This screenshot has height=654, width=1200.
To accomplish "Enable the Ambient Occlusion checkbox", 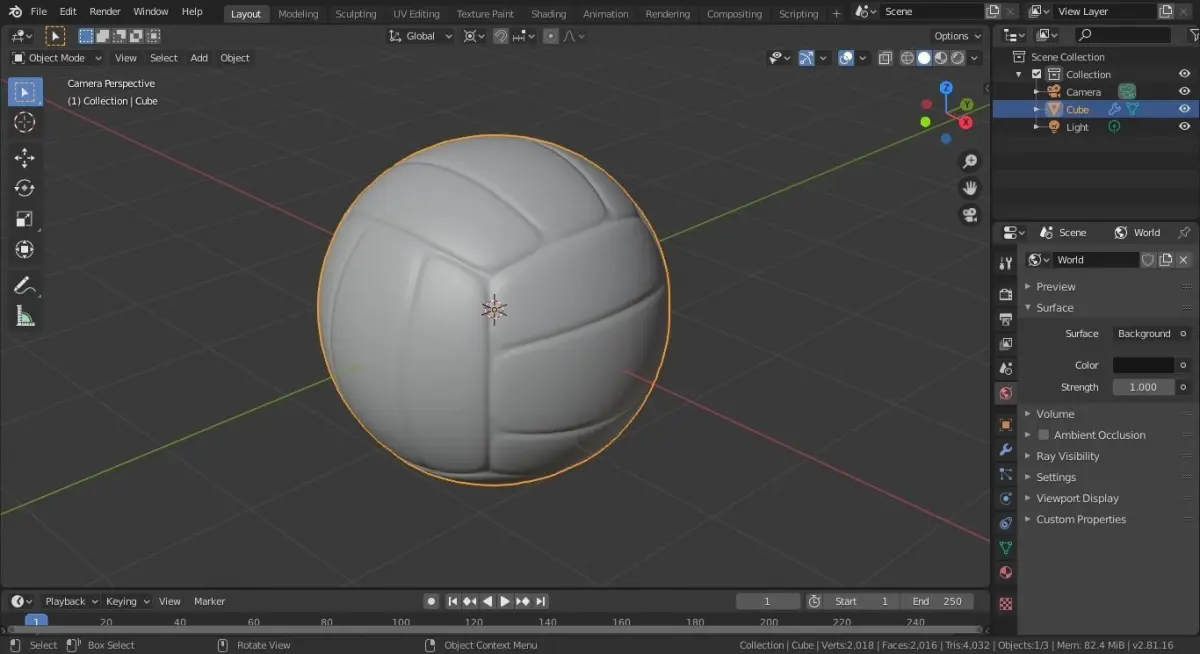I will (x=1043, y=435).
